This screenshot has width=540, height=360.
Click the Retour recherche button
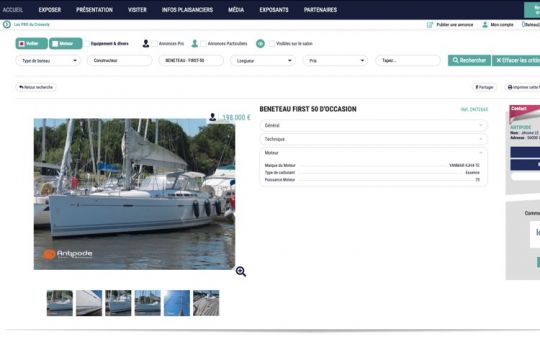tap(36, 87)
